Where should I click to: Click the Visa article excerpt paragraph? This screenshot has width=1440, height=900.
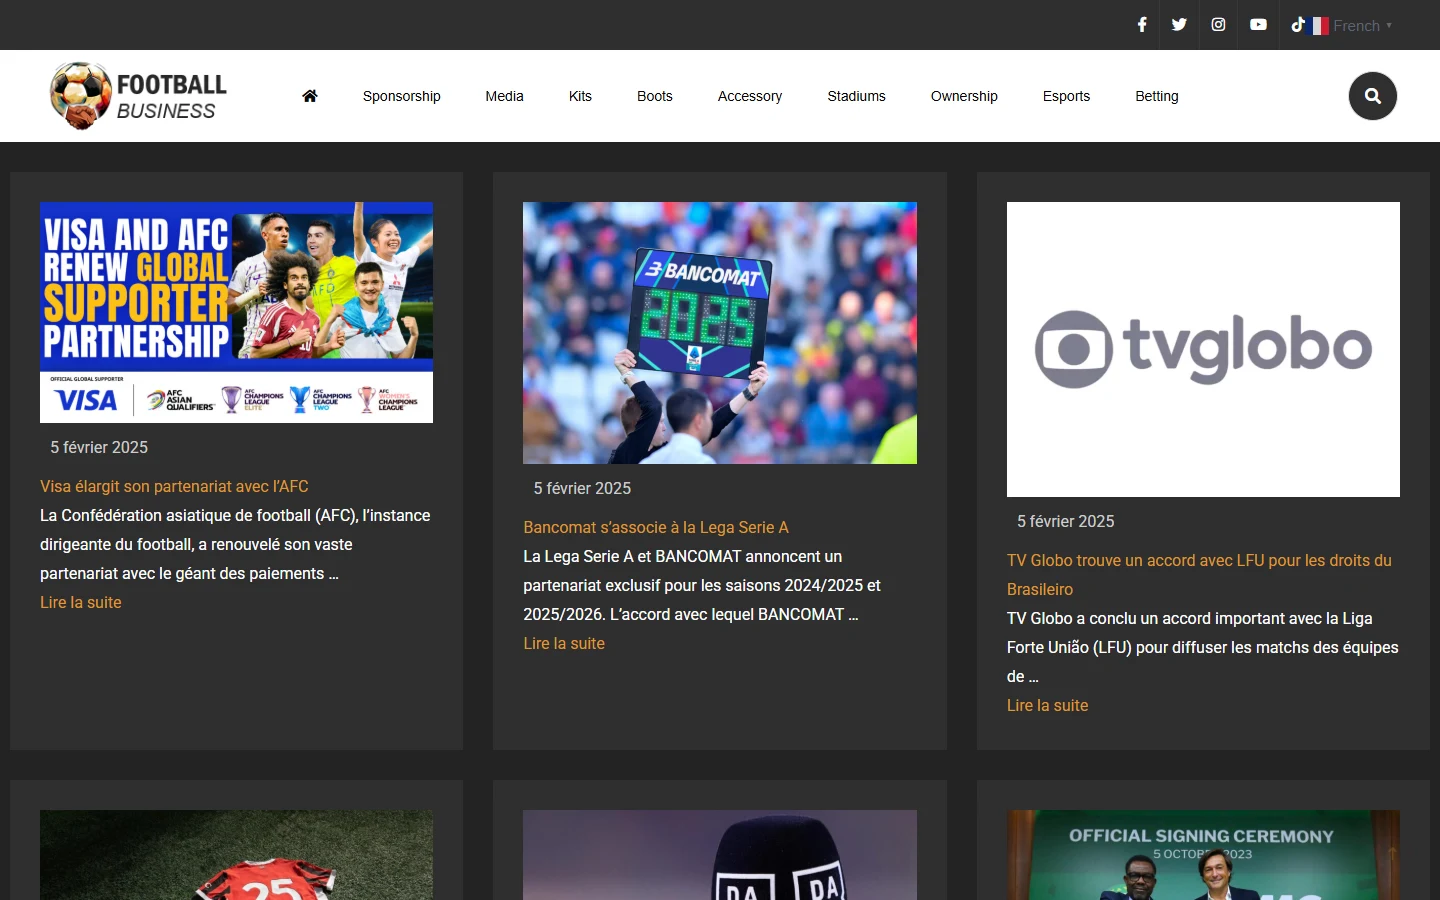point(235,545)
